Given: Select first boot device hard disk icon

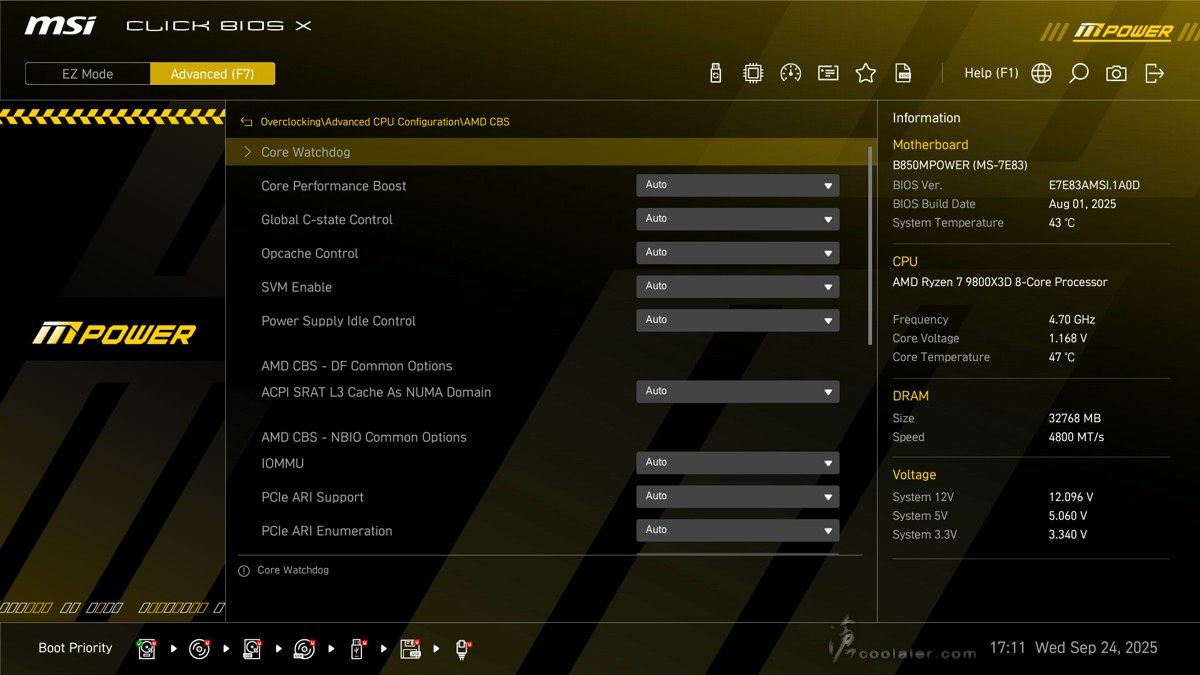Looking at the screenshot, I should [x=147, y=649].
